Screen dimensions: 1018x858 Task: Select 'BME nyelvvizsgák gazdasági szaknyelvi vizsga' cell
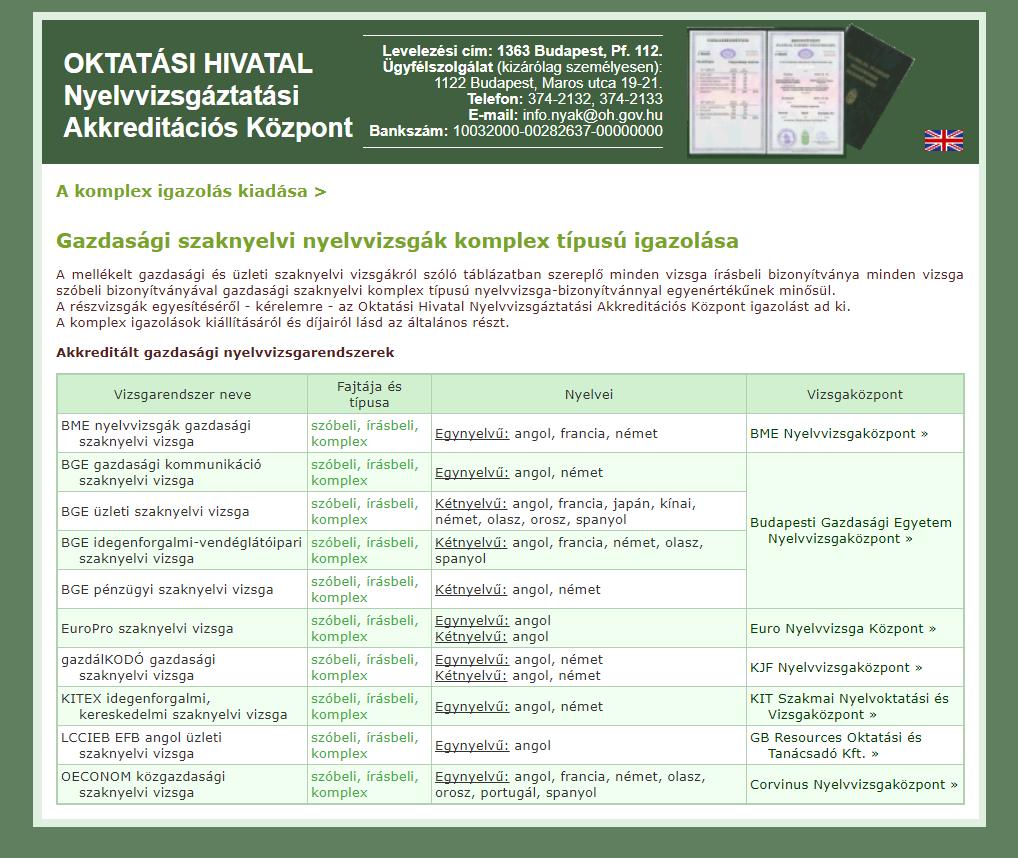(182, 433)
